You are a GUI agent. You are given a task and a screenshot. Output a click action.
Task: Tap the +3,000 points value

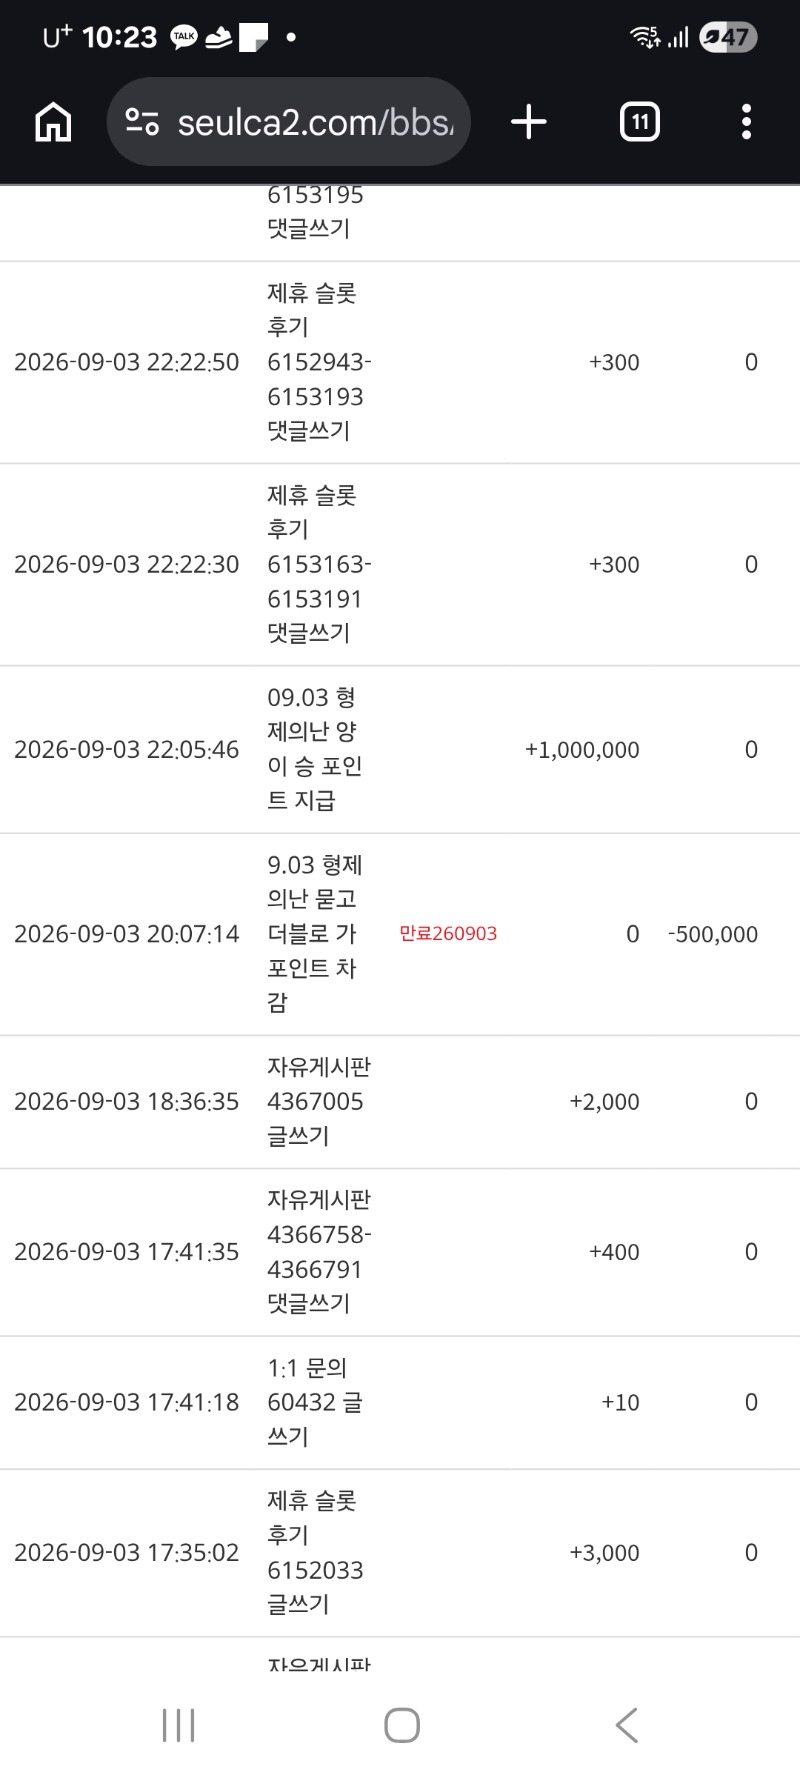click(604, 1552)
